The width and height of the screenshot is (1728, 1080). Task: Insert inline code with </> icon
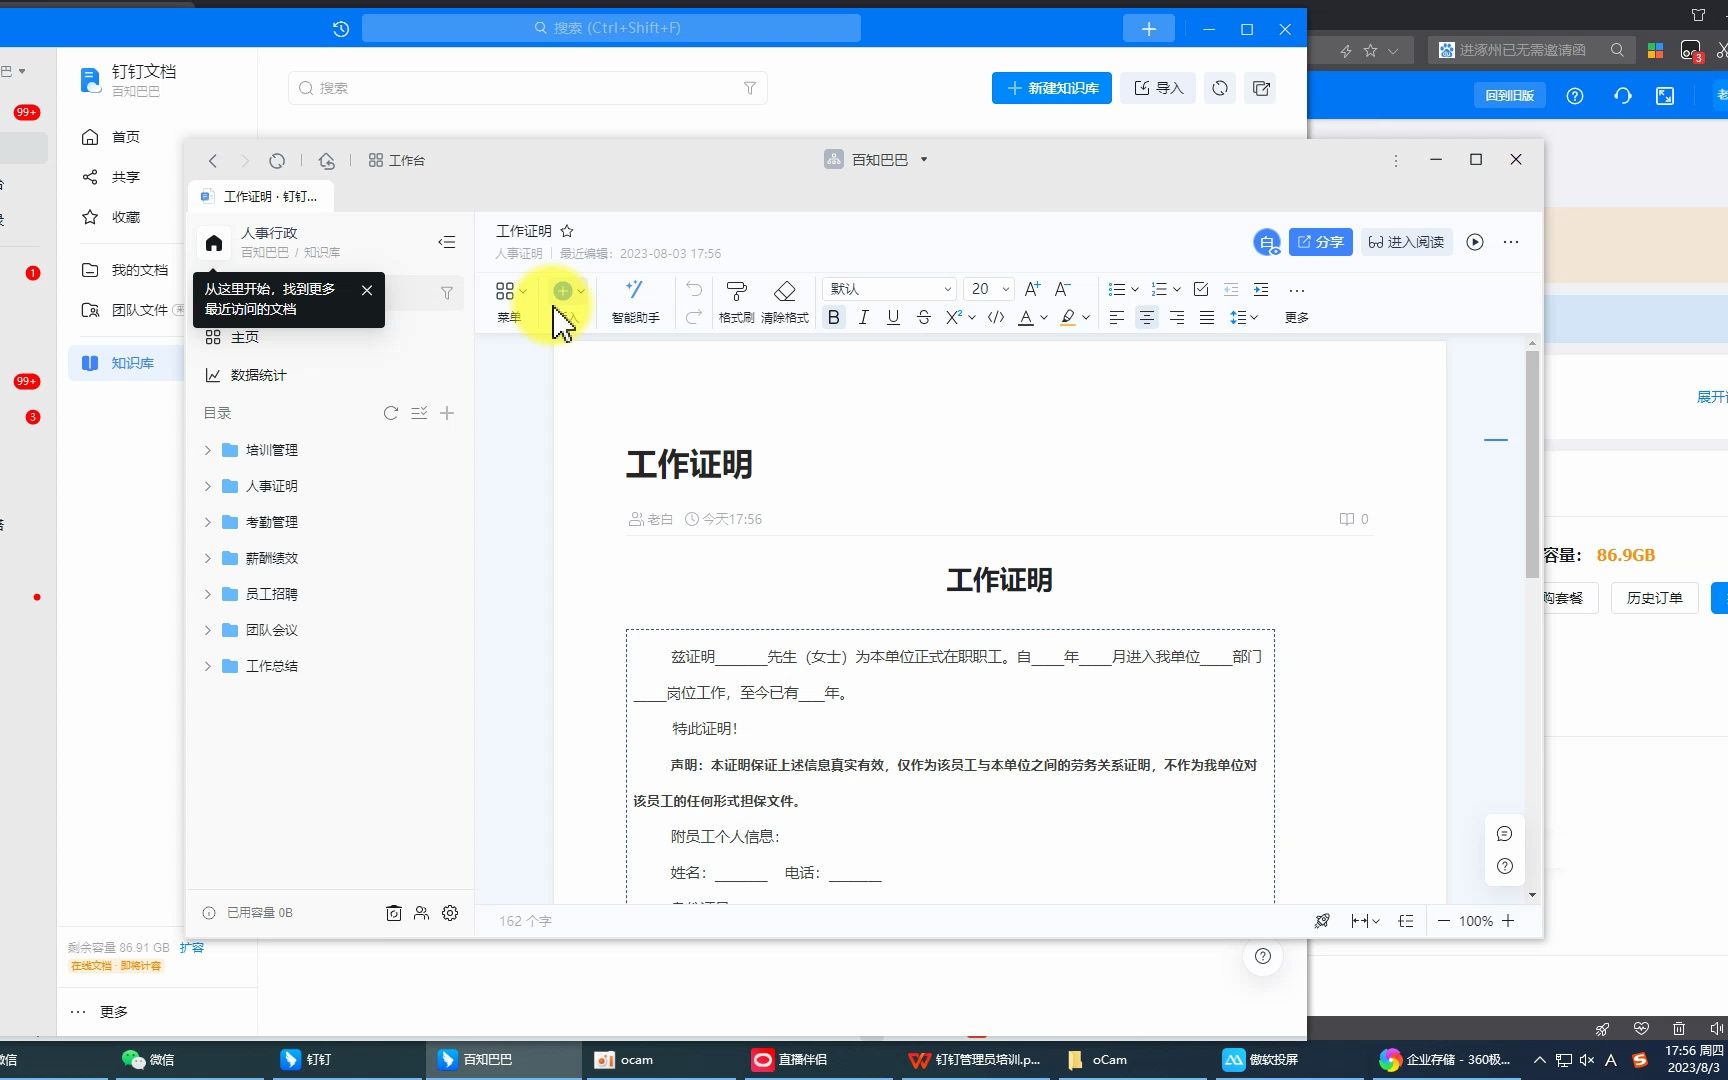coord(996,317)
